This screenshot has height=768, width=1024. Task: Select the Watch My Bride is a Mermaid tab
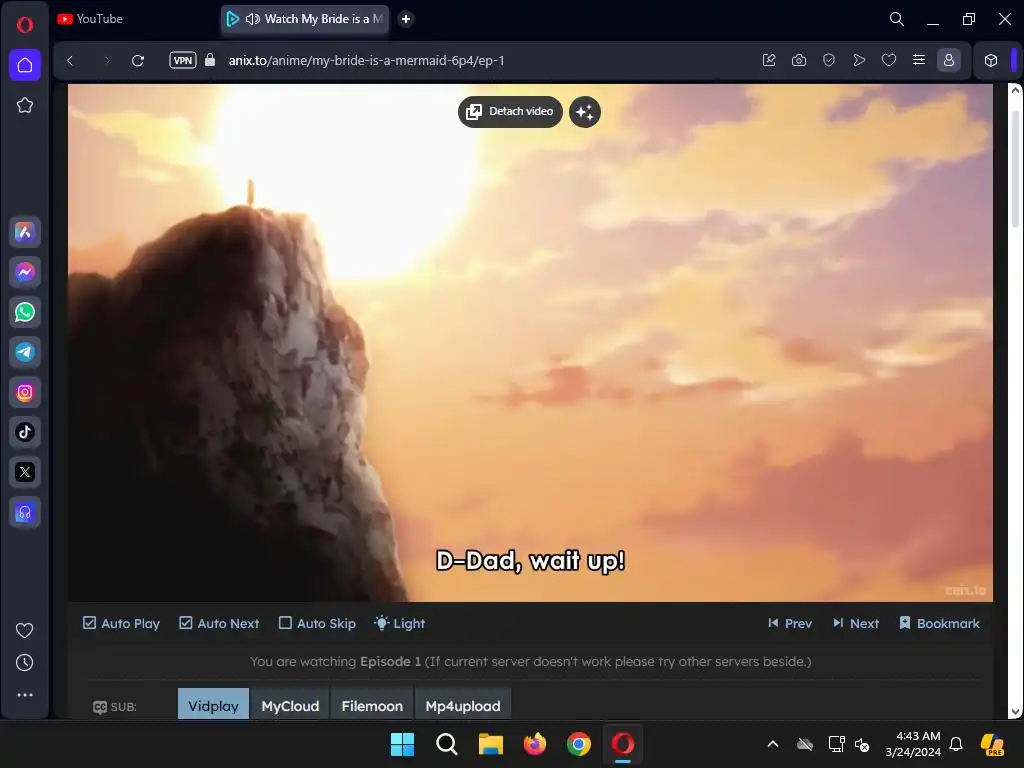[306, 19]
